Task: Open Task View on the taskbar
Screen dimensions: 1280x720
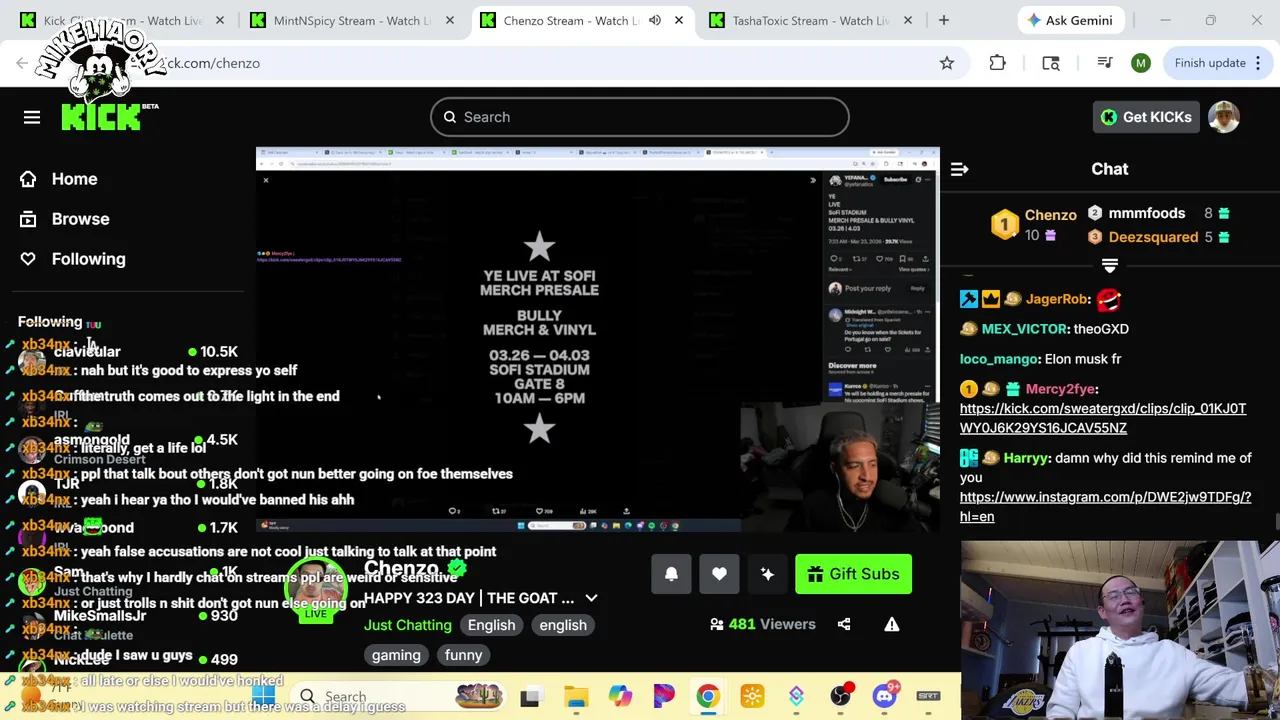Action: coord(530,697)
